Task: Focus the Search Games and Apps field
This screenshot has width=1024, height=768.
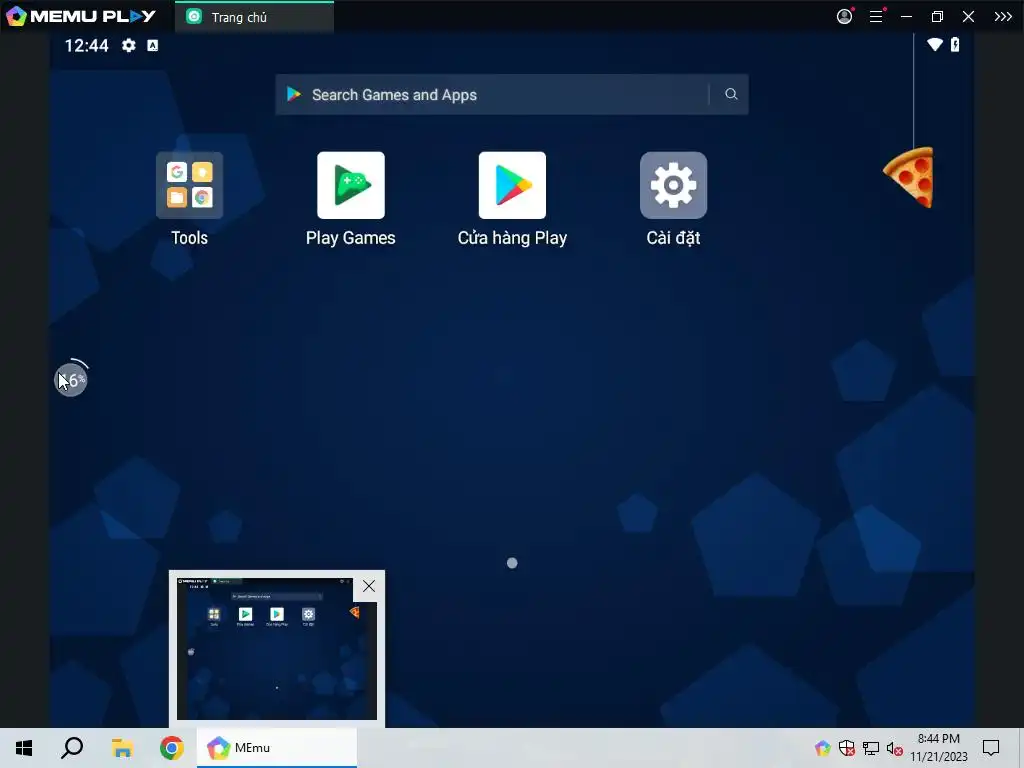Action: (511, 94)
